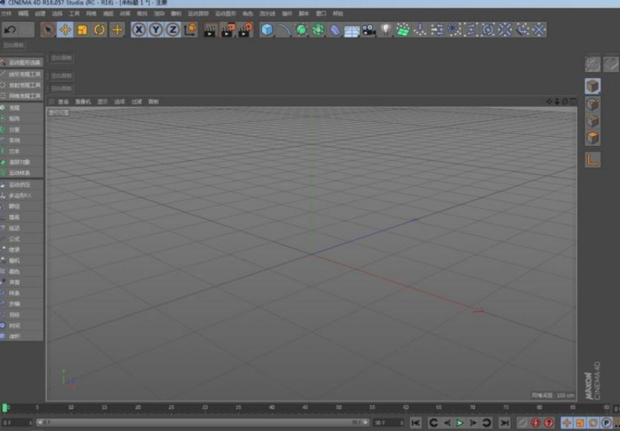
Task: Click the viewport pan cross-arrows icon
Action: 549,102
